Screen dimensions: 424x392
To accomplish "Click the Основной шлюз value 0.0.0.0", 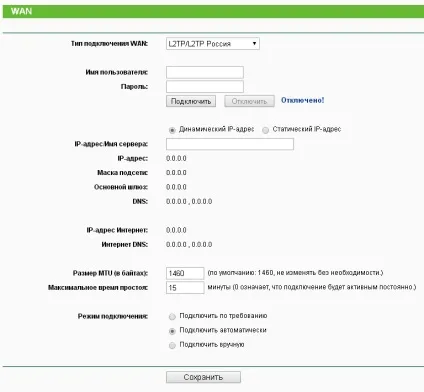I will coord(176,187).
